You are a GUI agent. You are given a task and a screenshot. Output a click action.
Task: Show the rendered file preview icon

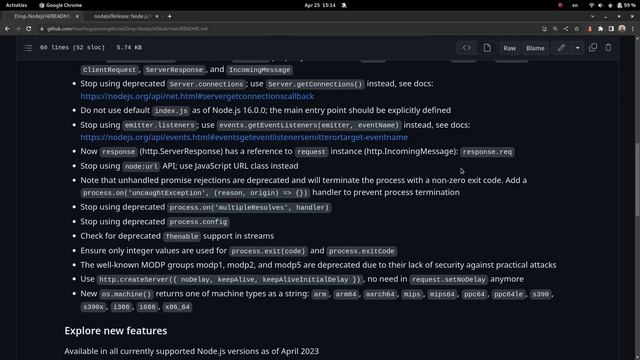487,48
